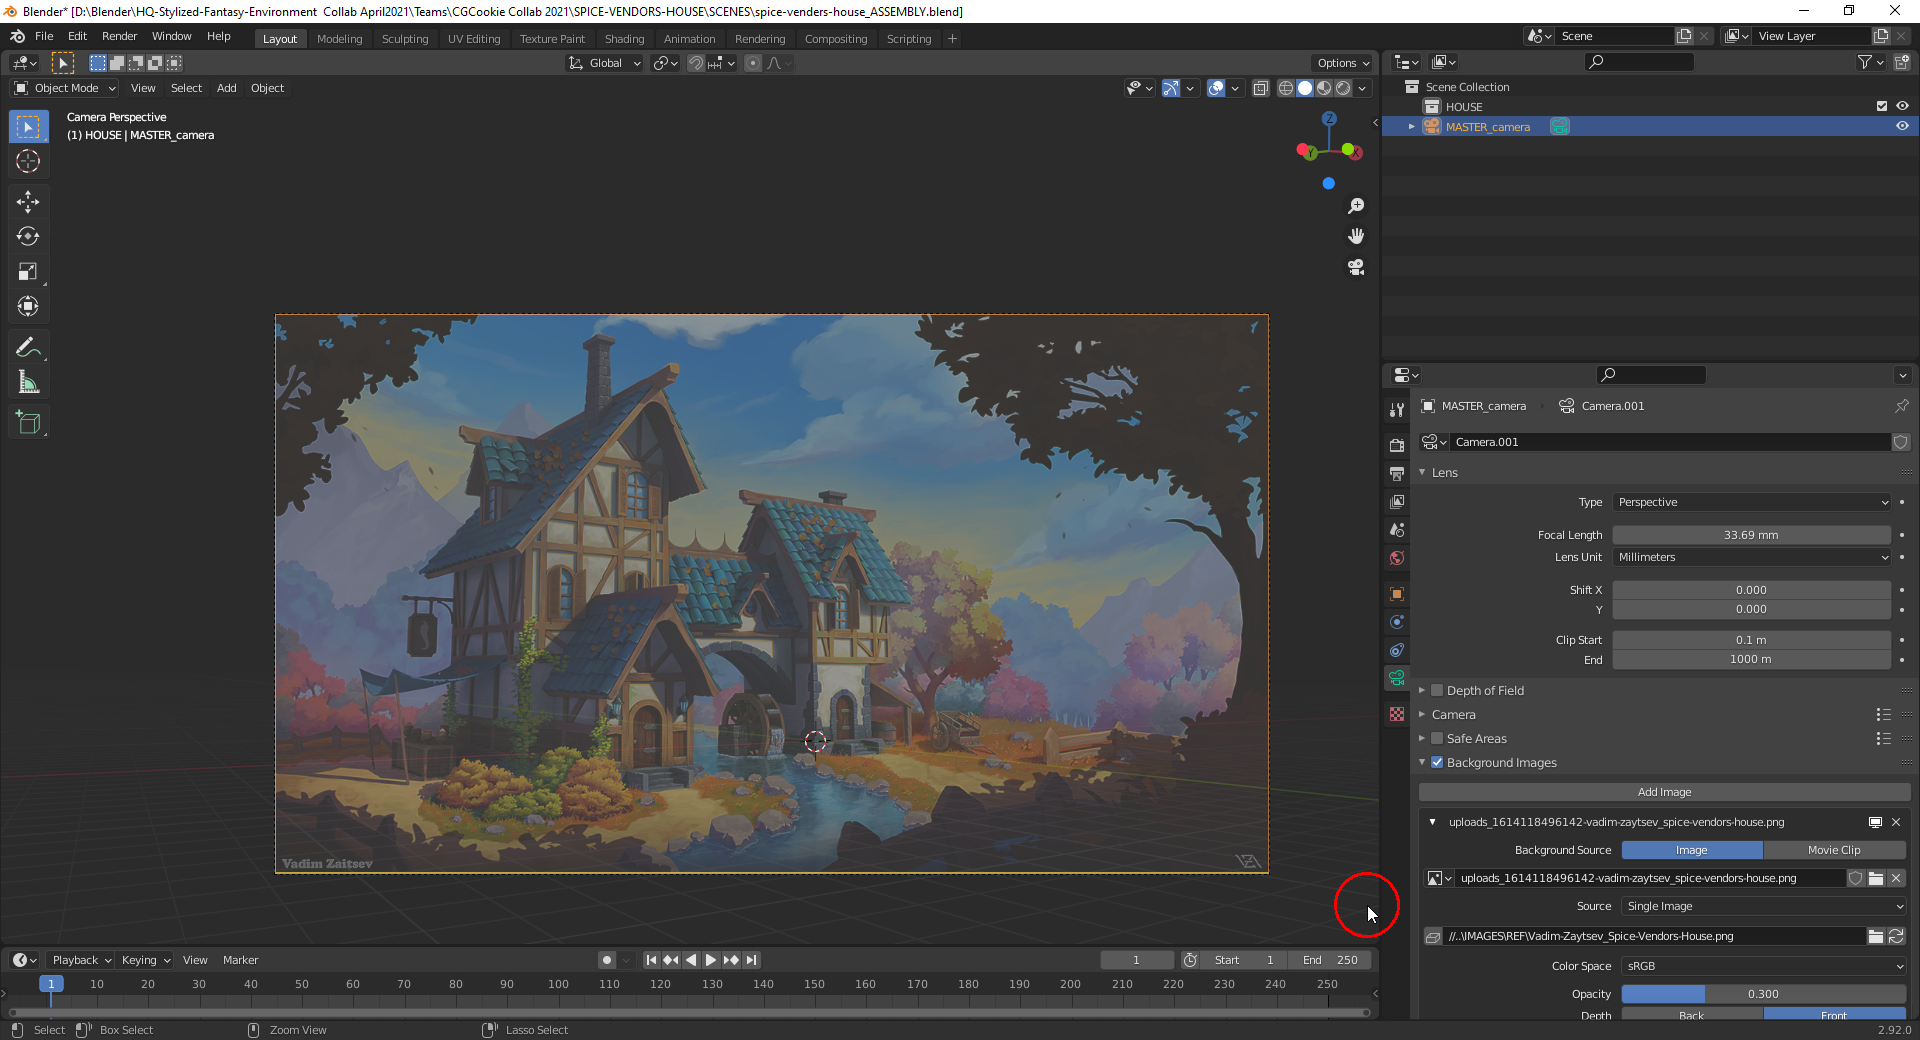Toggle camera view with the camera gizmo
Screen dimensions: 1920x1040
1356,267
